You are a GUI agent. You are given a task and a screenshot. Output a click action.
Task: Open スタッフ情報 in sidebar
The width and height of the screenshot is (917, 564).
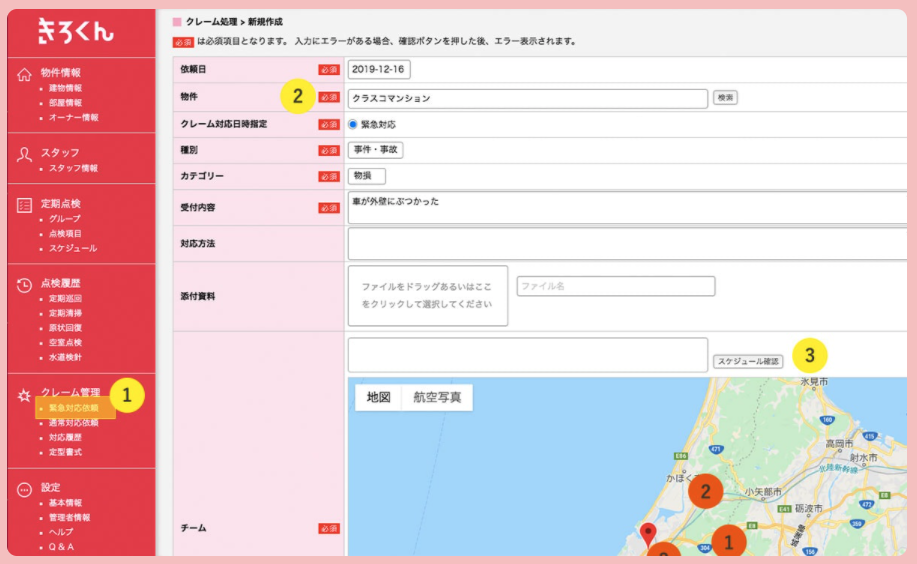point(73,168)
